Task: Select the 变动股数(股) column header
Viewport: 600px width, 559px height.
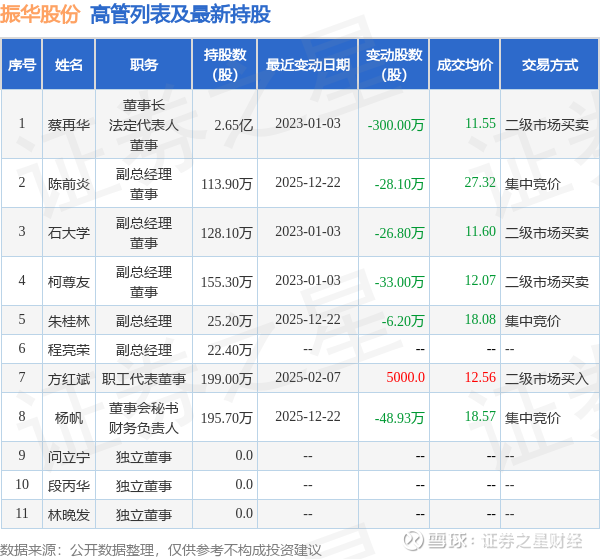Action: 394,65
